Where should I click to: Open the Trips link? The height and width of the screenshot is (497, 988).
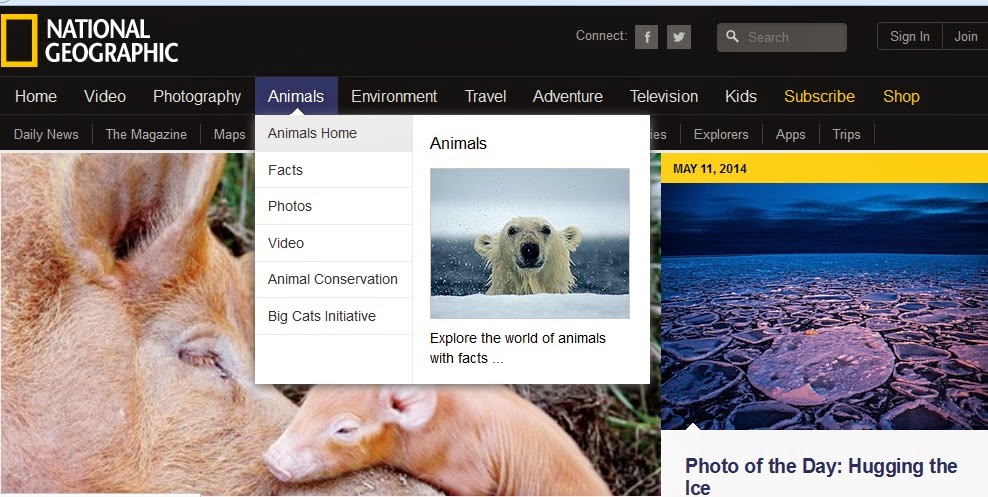846,134
